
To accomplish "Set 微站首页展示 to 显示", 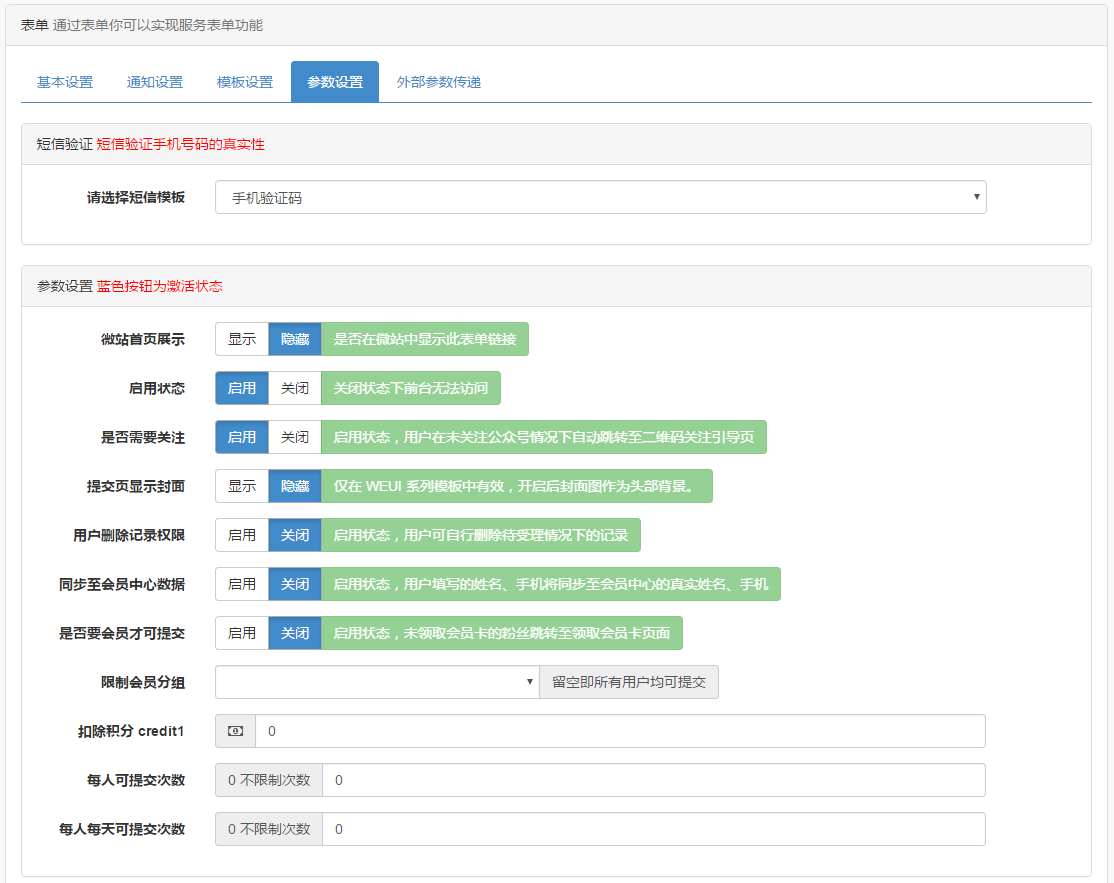I will [242, 339].
